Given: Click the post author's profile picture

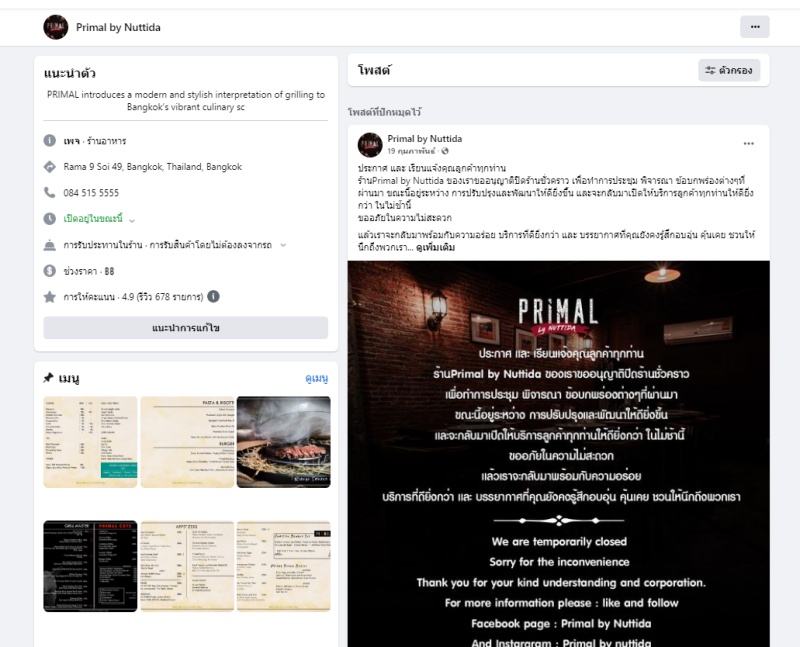Looking at the screenshot, I should pyautogui.click(x=370, y=145).
